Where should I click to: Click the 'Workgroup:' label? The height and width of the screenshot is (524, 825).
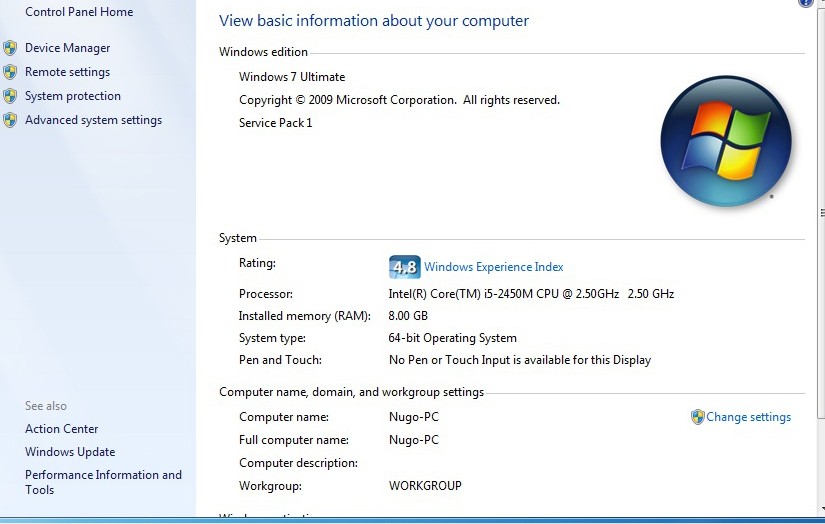(270, 486)
